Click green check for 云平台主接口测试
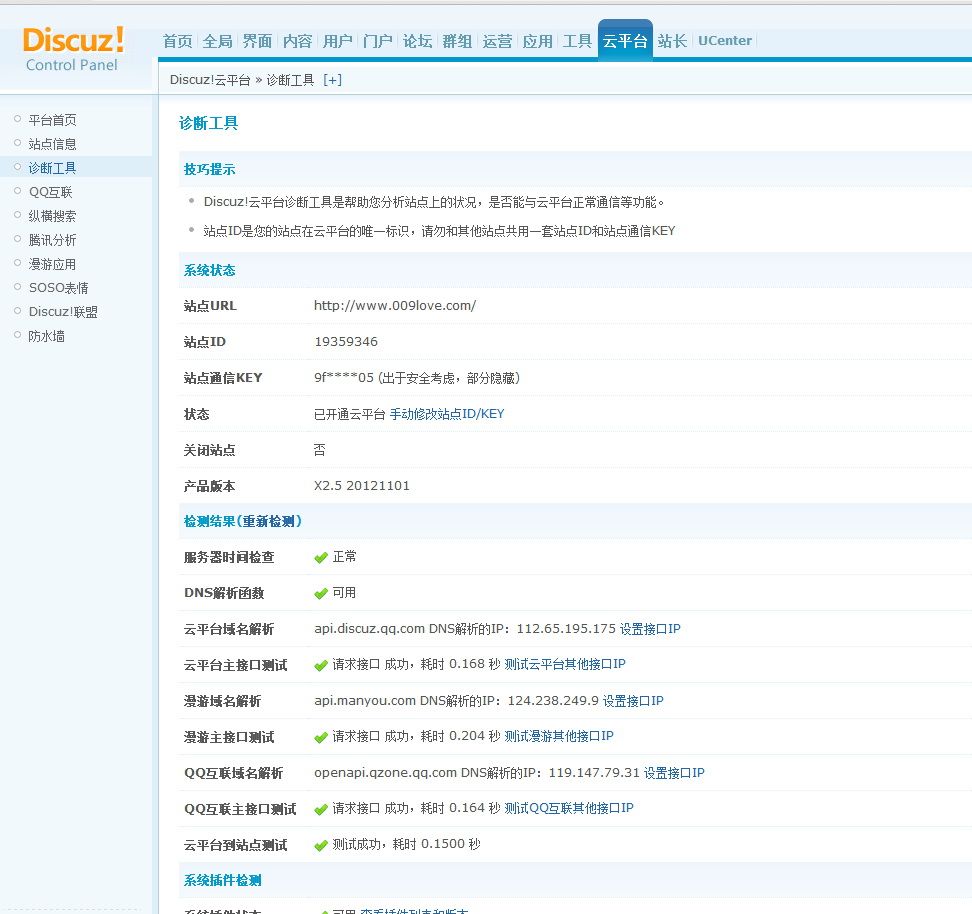 (320, 665)
